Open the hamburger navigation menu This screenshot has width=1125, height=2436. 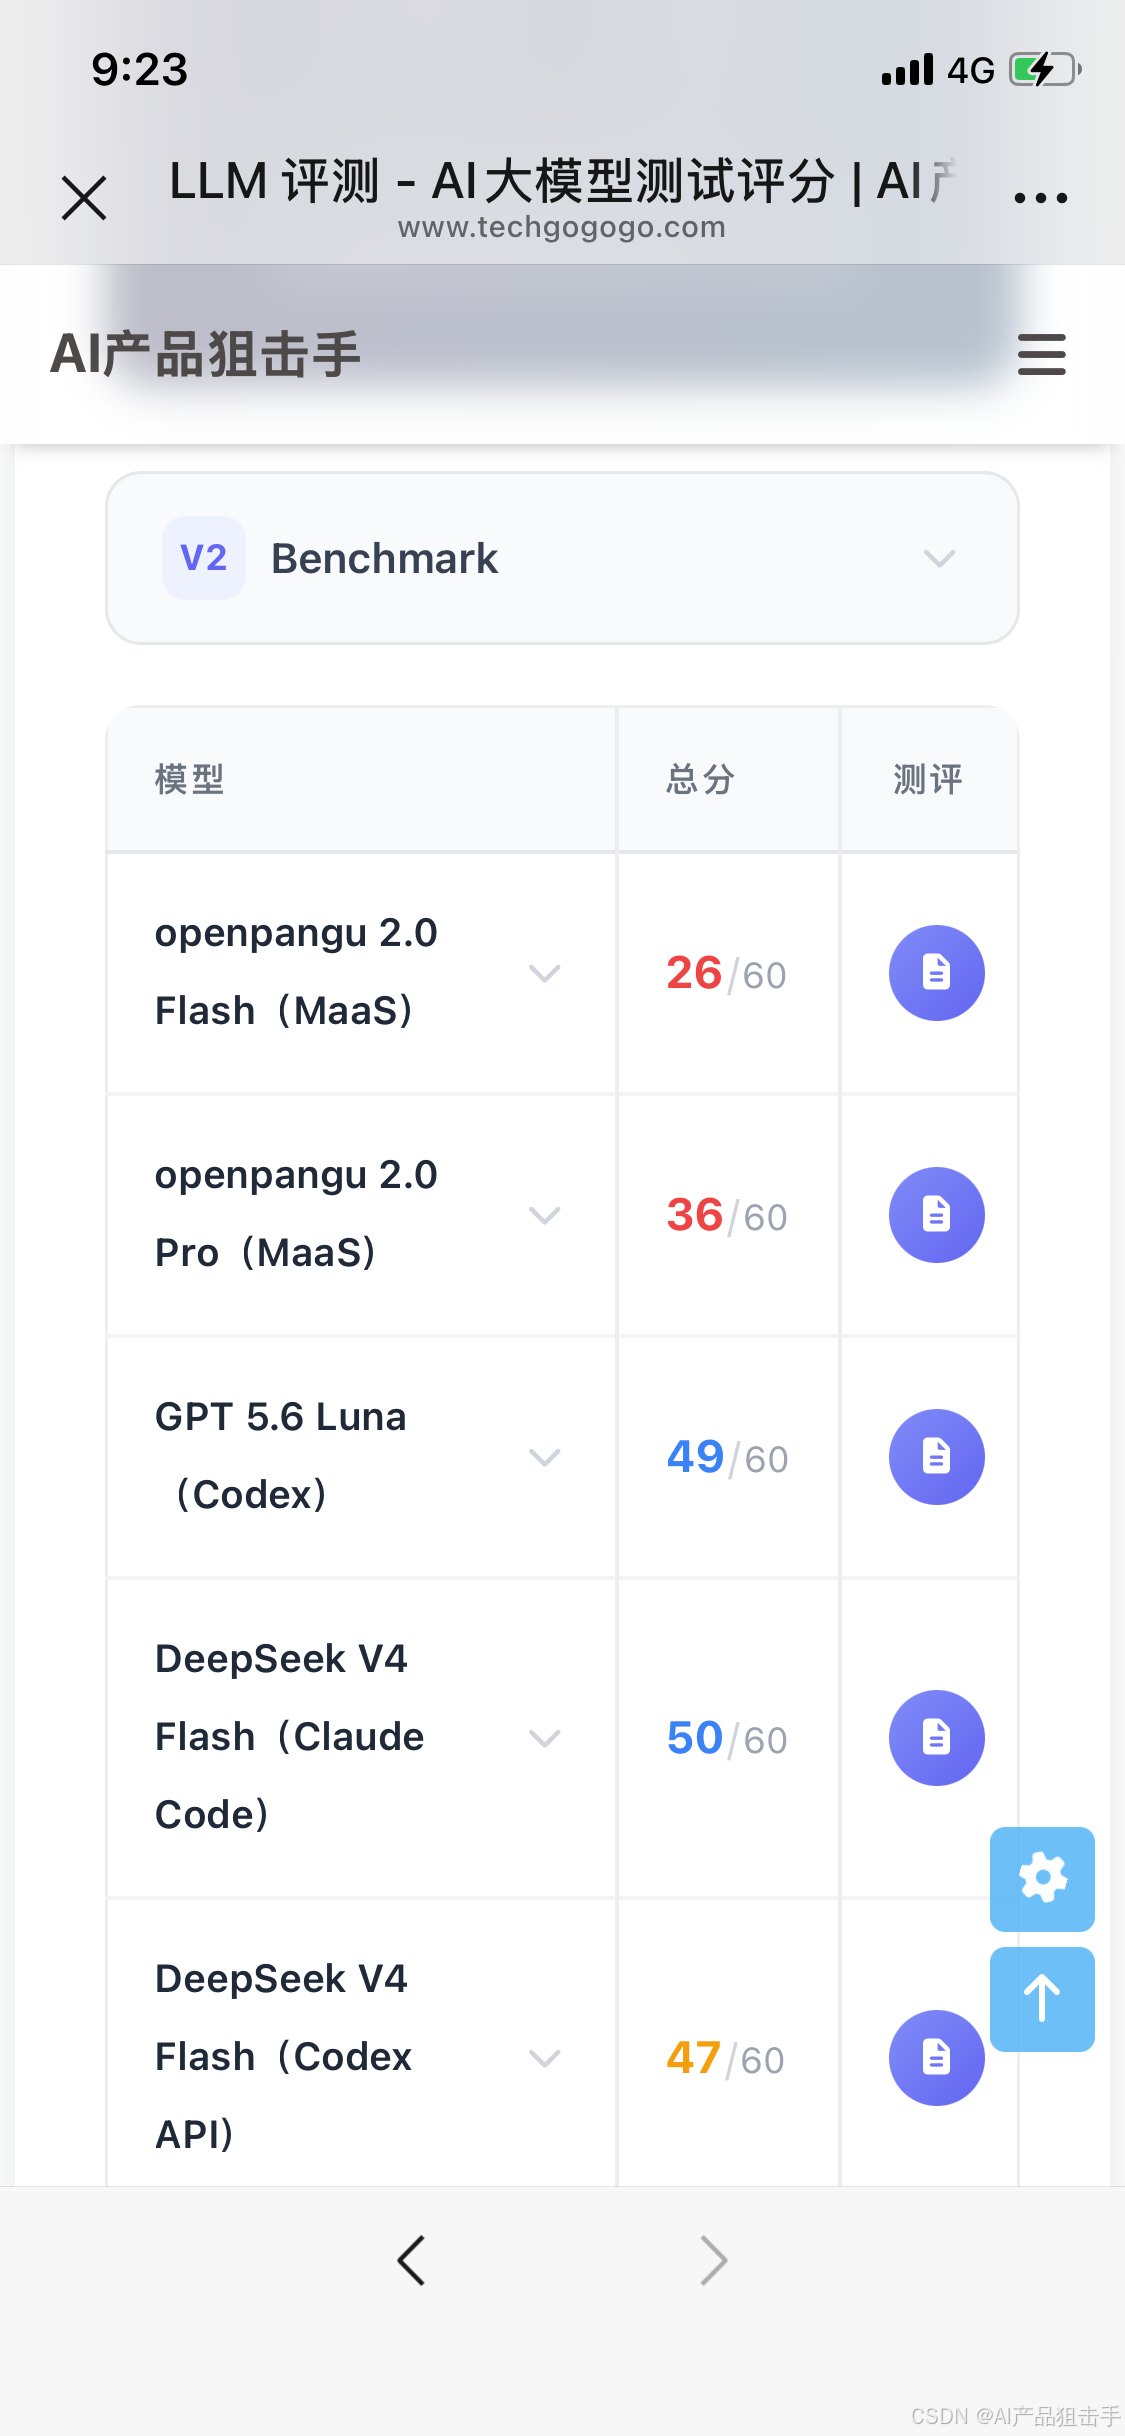click(1042, 355)
